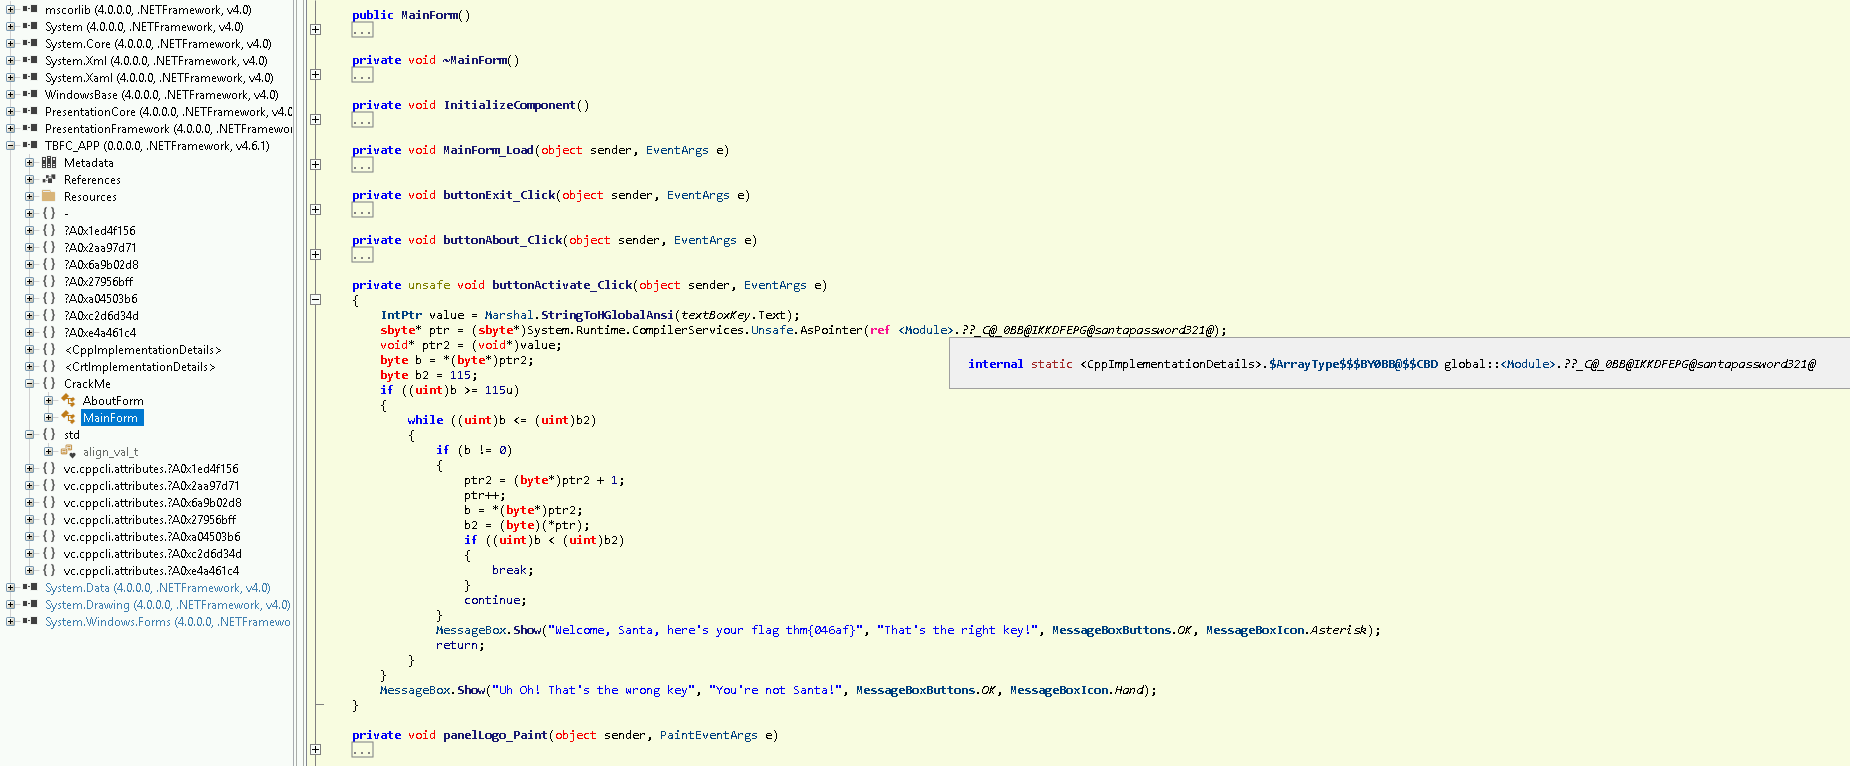Image resolution: width=1850 pixels, height=766 pixels.
Task: Collapse the CrackMe namespace node
Action: 29,384
